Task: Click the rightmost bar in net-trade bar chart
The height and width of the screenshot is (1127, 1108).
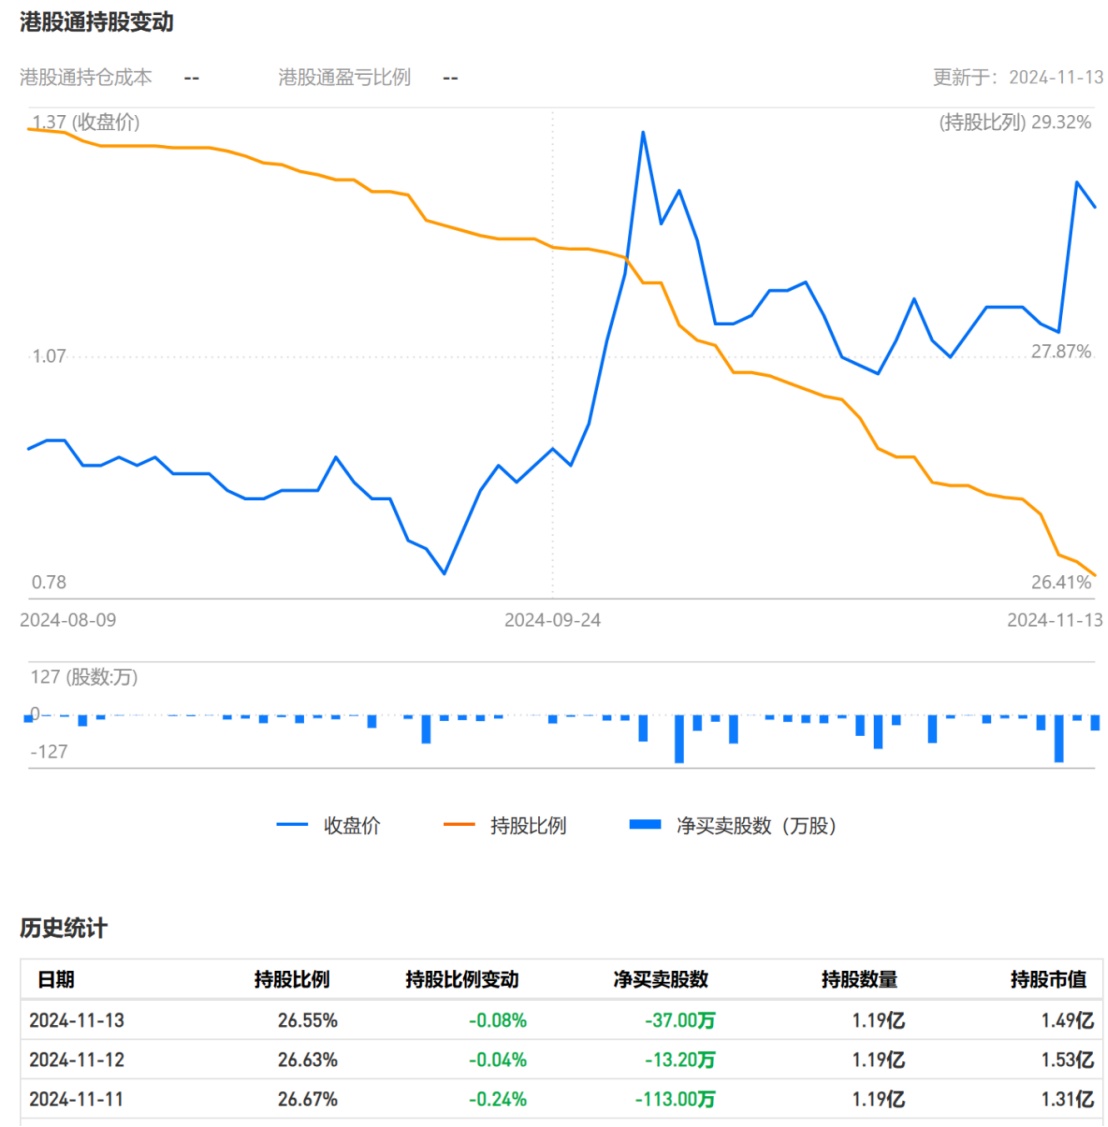Action: [x=1095, y=722]
